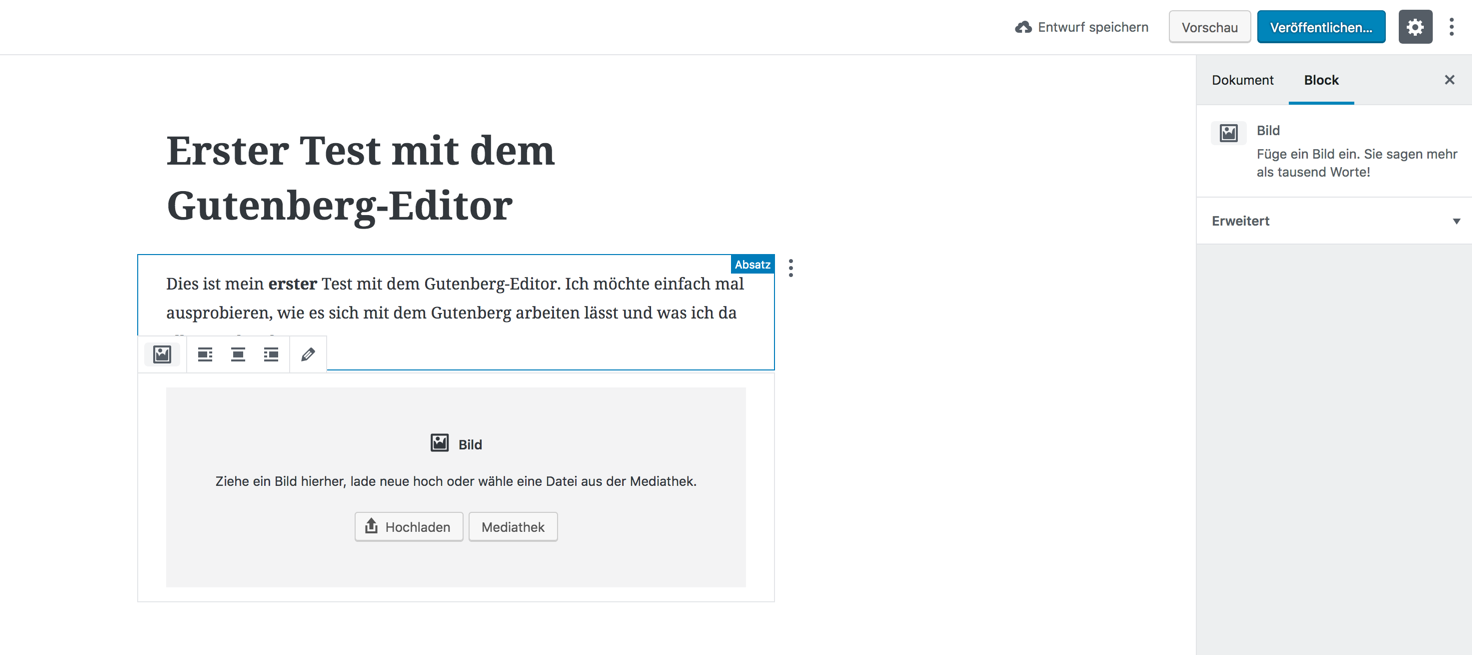Screen dimensions: 1472x655
Task: Expand the Erweitert panel
Action: pos(1334,221)
